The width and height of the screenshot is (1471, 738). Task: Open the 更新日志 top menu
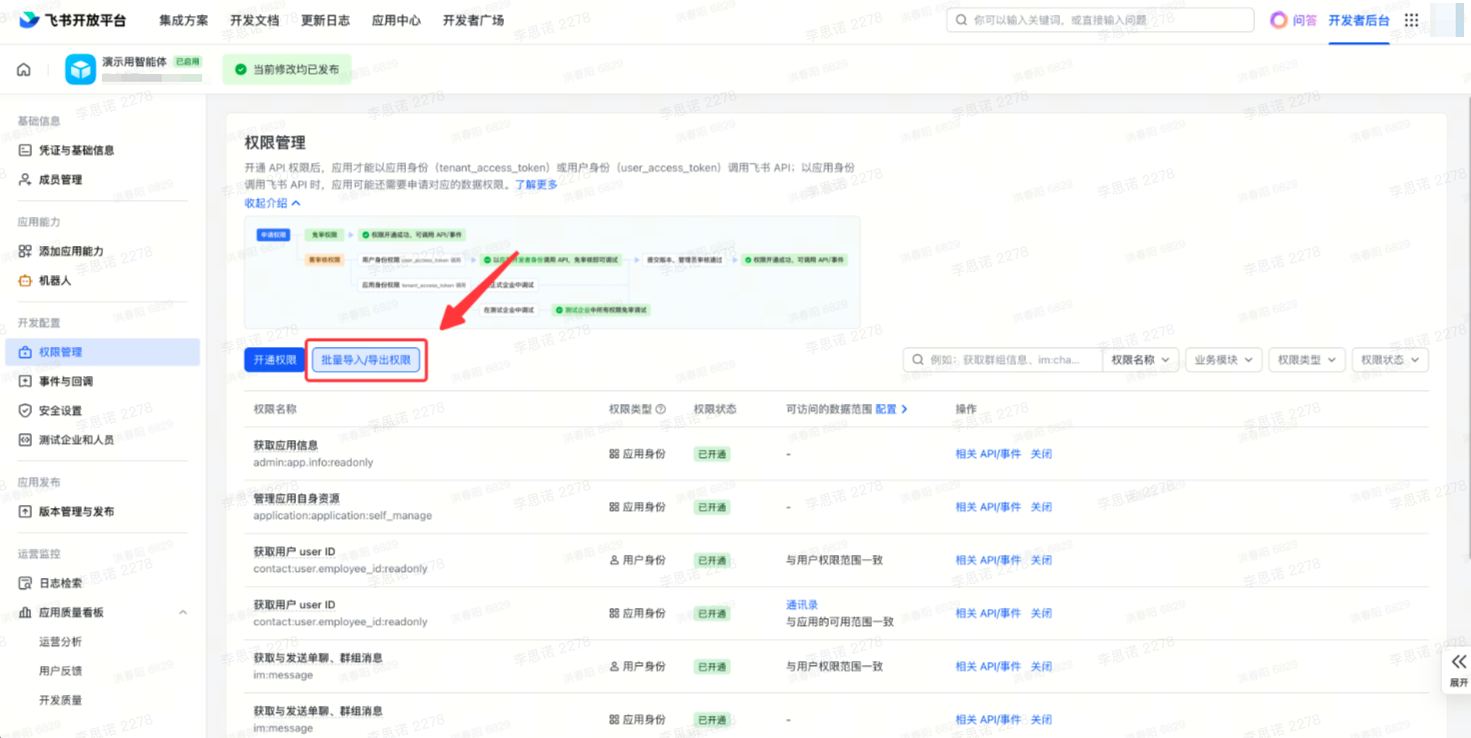[326, 20]
